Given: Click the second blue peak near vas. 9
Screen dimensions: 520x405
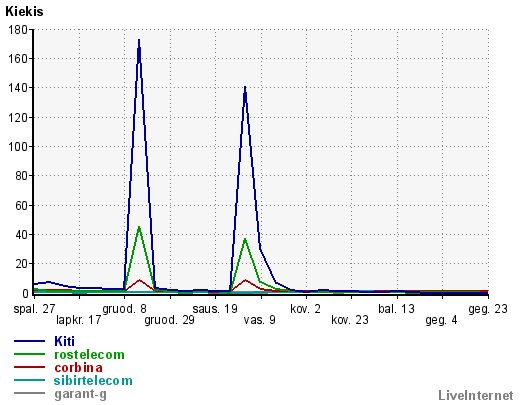Looking at the screenshot, I should pos(245,87).
